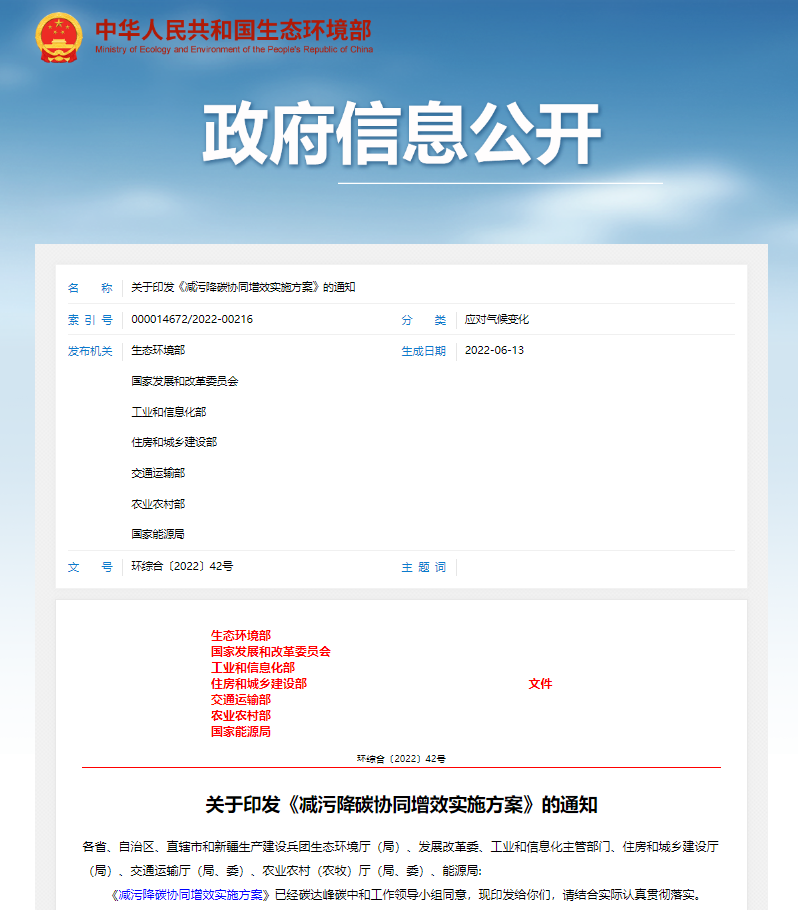The width and height of the screenshot is (798, 910).
Task: Click 环综合〔2022〕42号 in the info table
Action: (x=182, y=566)
